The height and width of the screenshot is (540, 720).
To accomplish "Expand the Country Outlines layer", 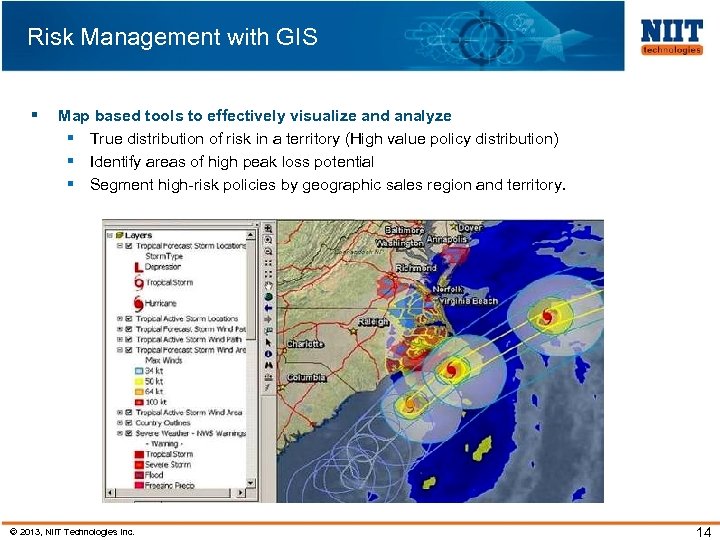I will click(x=120, y=423).
